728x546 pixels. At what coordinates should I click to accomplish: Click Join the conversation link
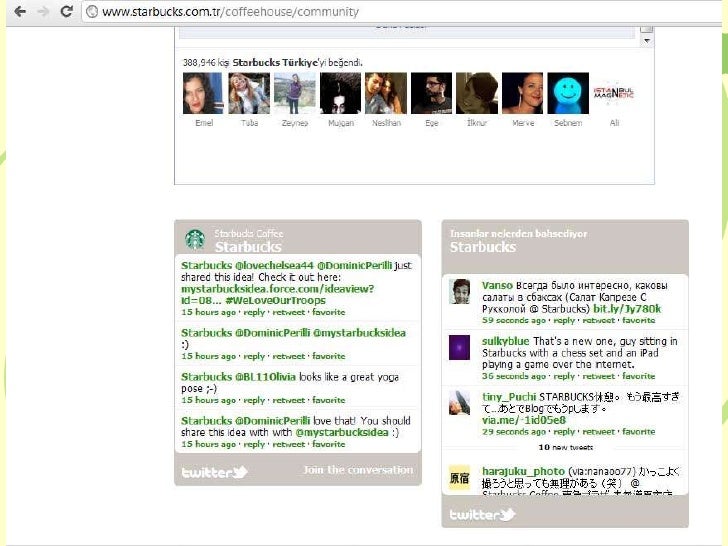(x=358, y=470)
